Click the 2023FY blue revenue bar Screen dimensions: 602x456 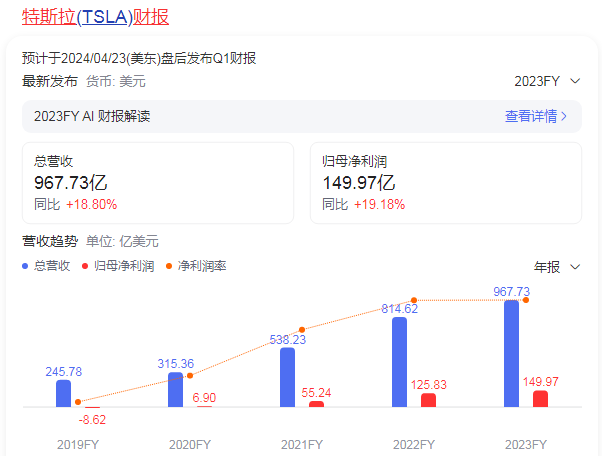pos(511,354)
